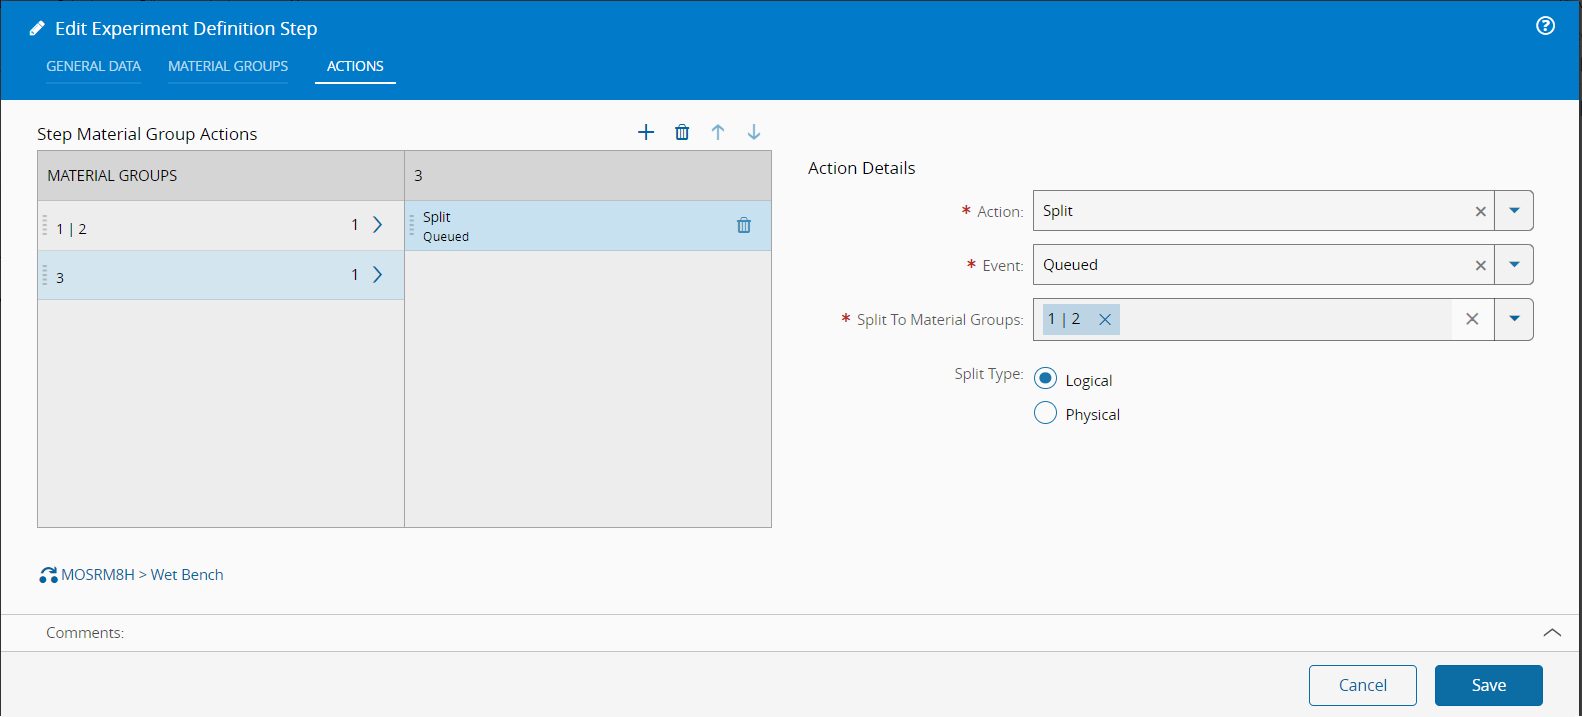
Task: Select the Logical split type
Action: [x=1045, y=379]
